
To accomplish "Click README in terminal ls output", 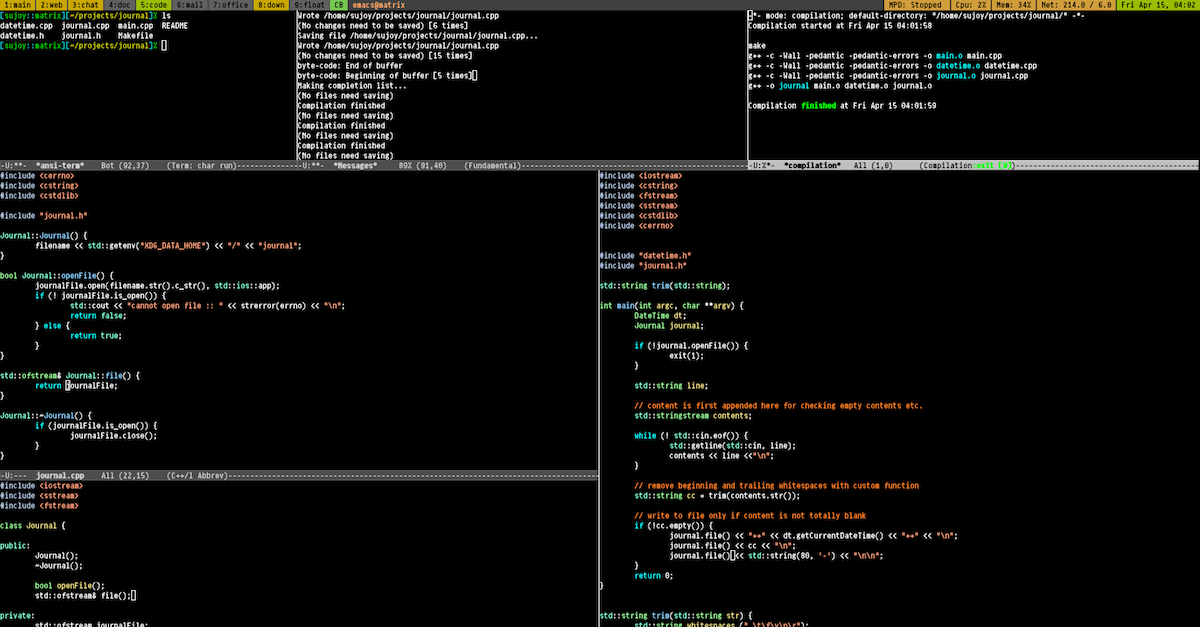I will click(175, 26).
